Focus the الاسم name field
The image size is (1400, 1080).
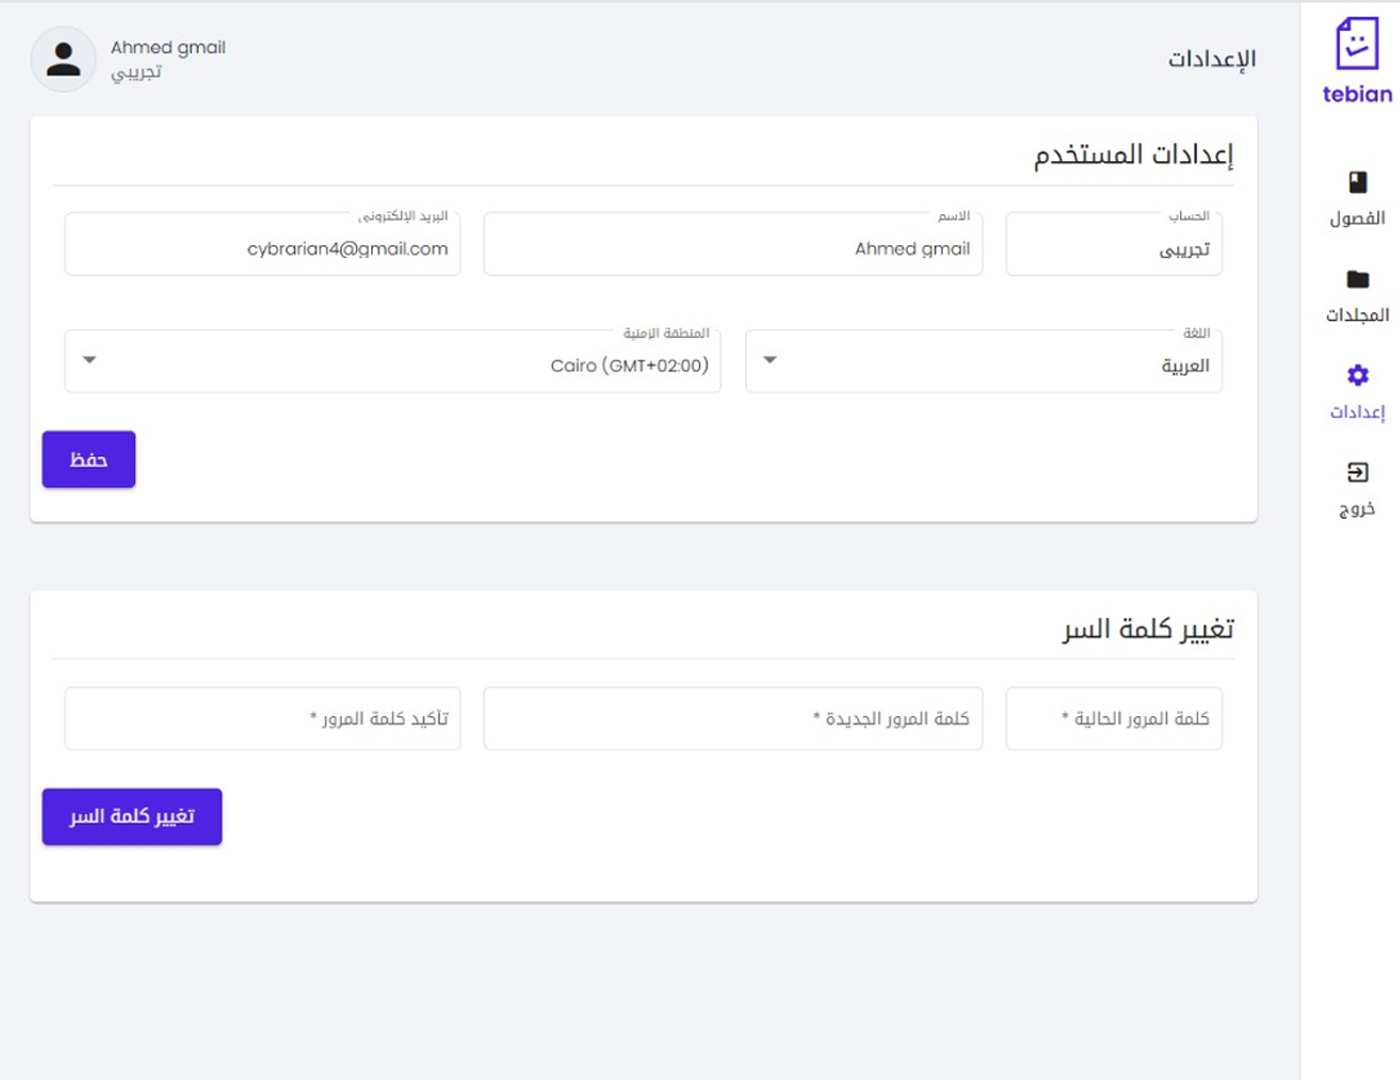pos(733,244)
